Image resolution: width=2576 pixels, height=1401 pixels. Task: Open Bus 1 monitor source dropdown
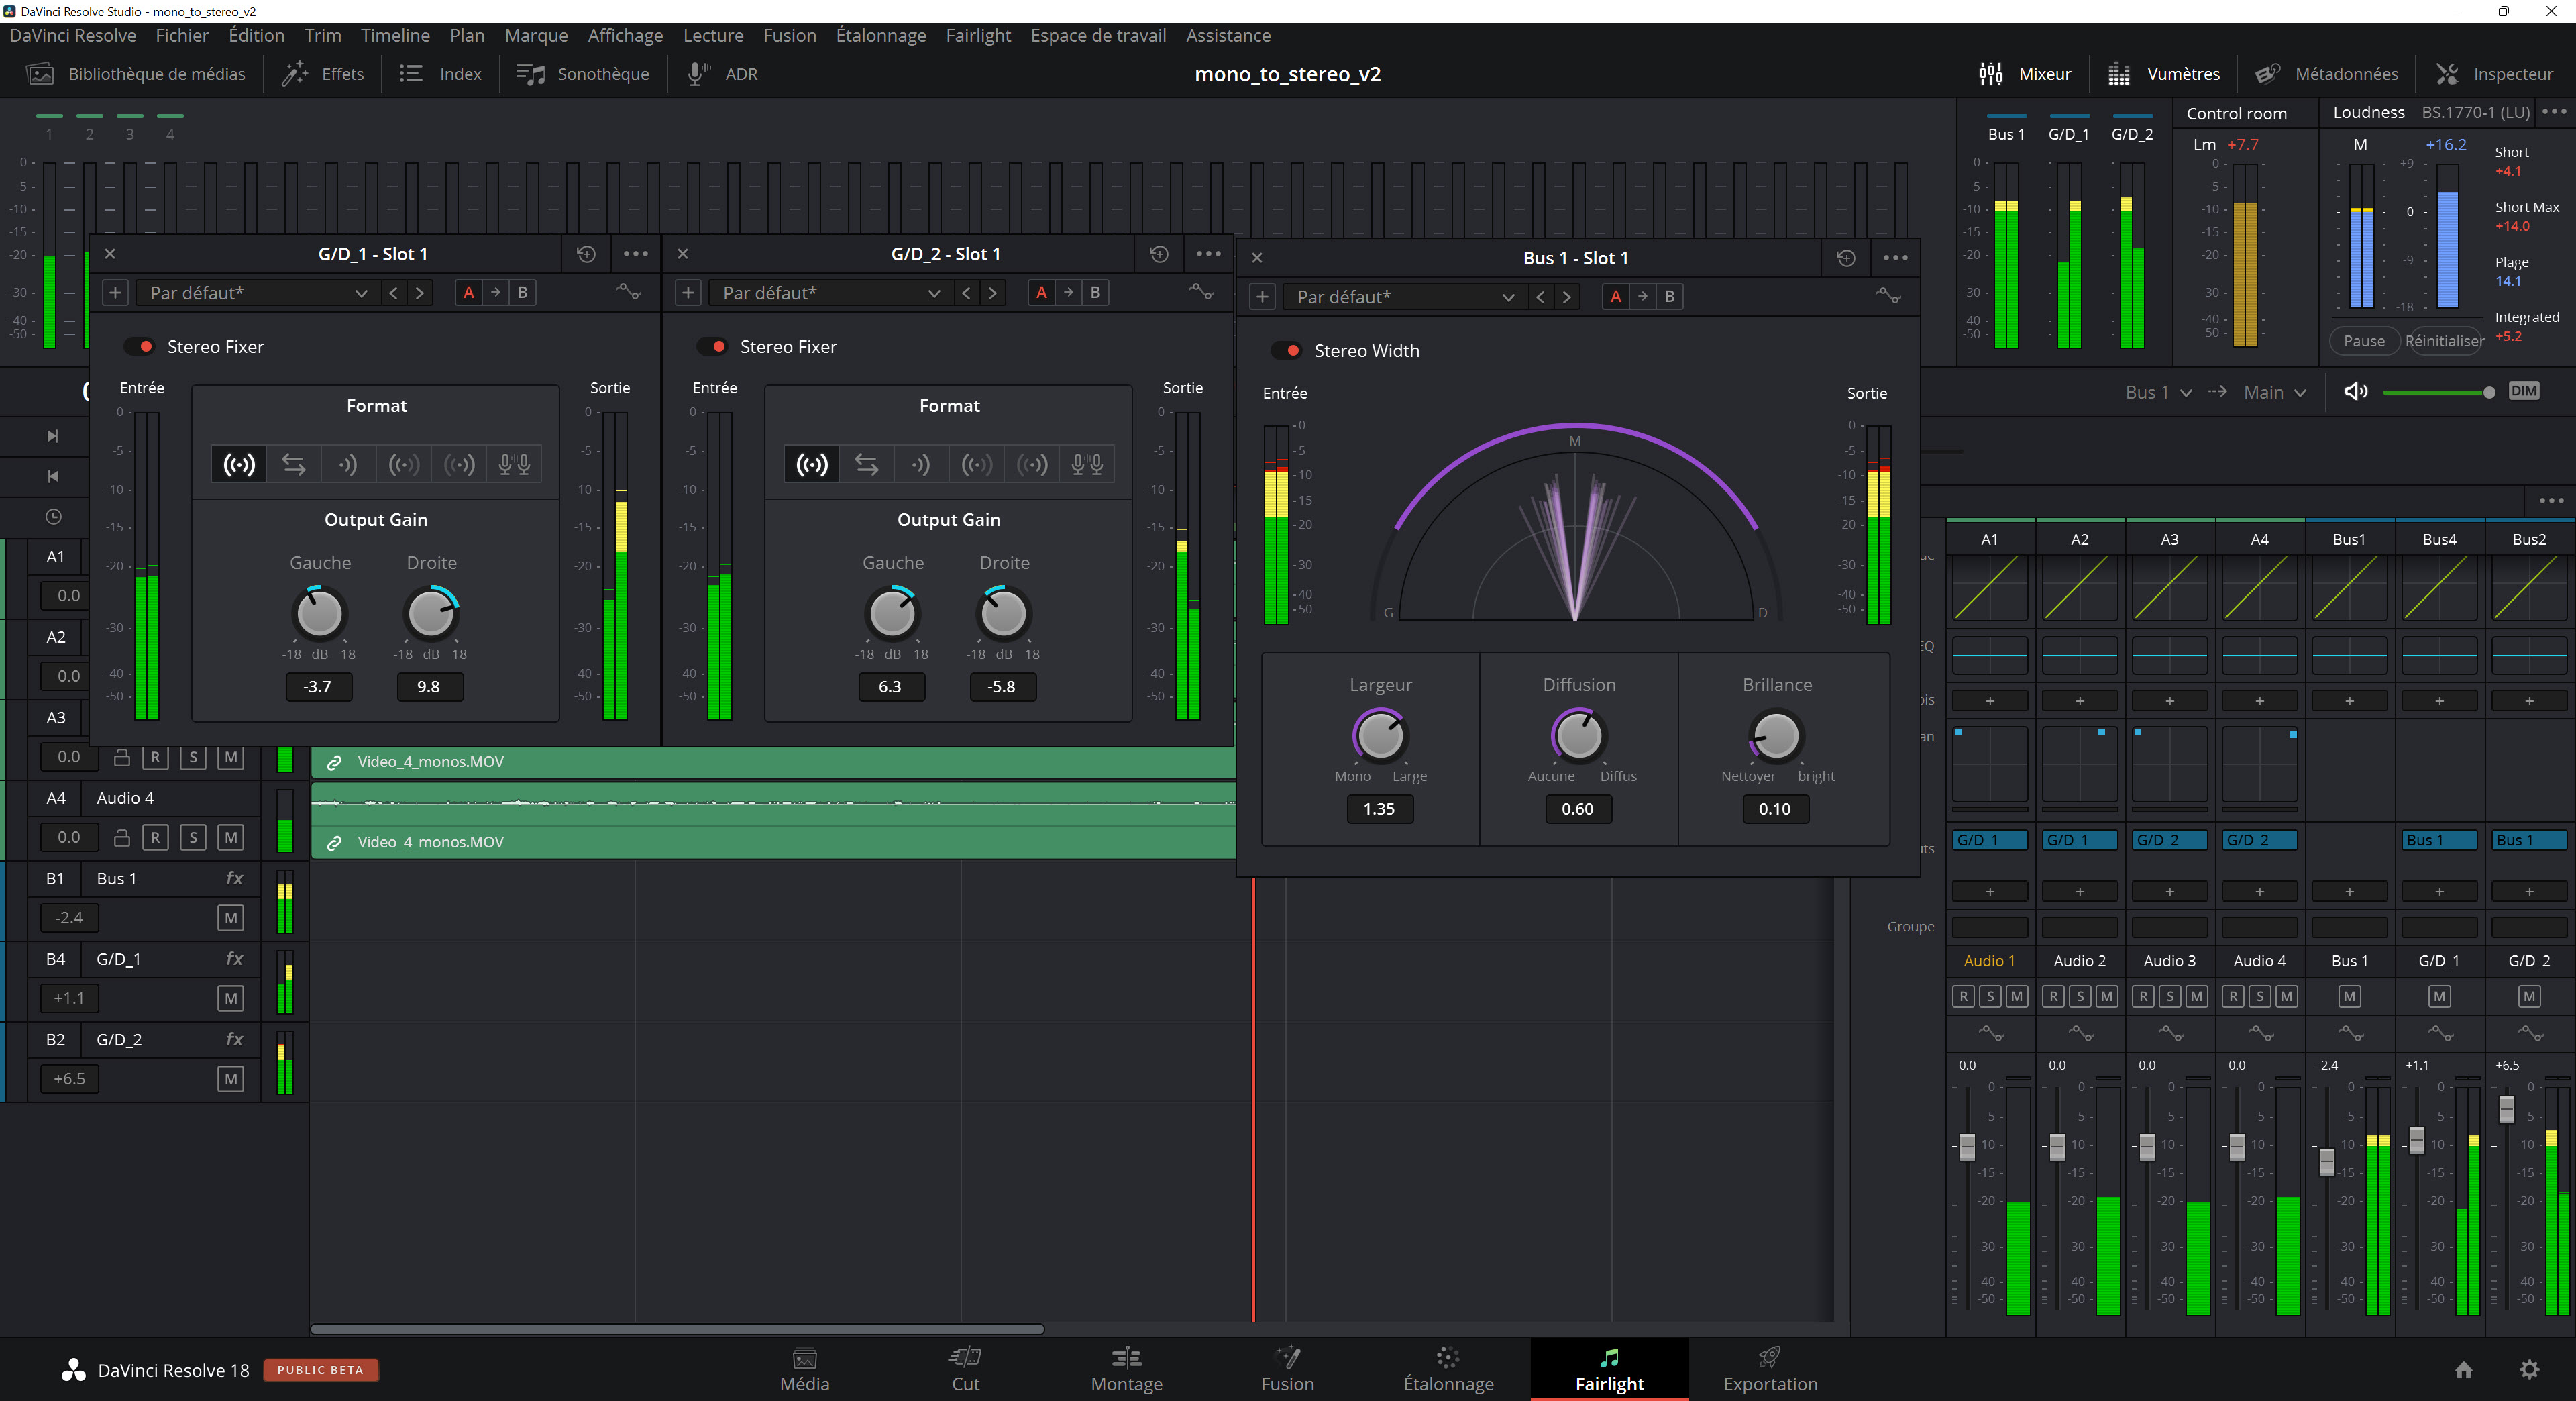2159,392
